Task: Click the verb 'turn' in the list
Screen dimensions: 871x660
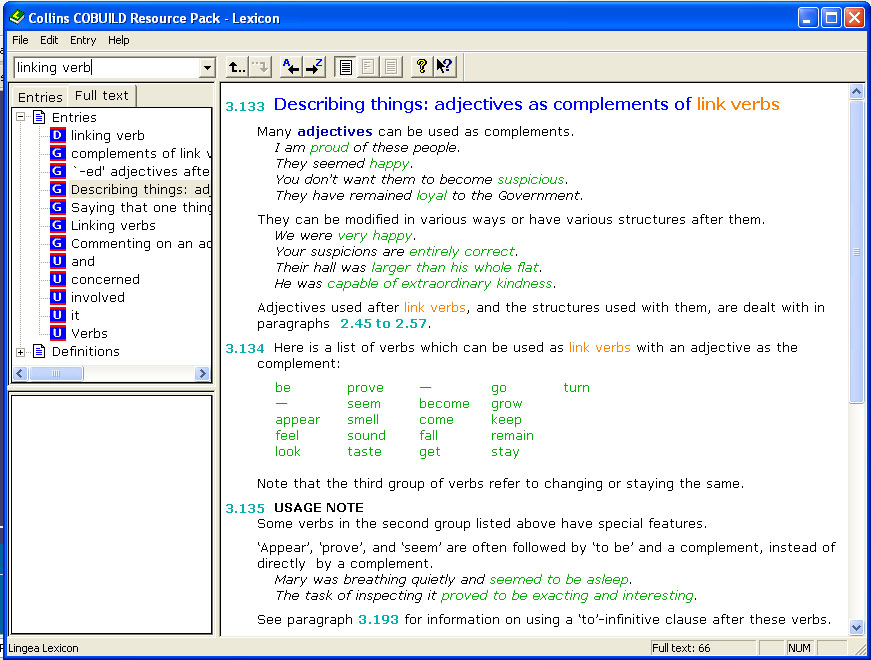Action: pos(577,388)
